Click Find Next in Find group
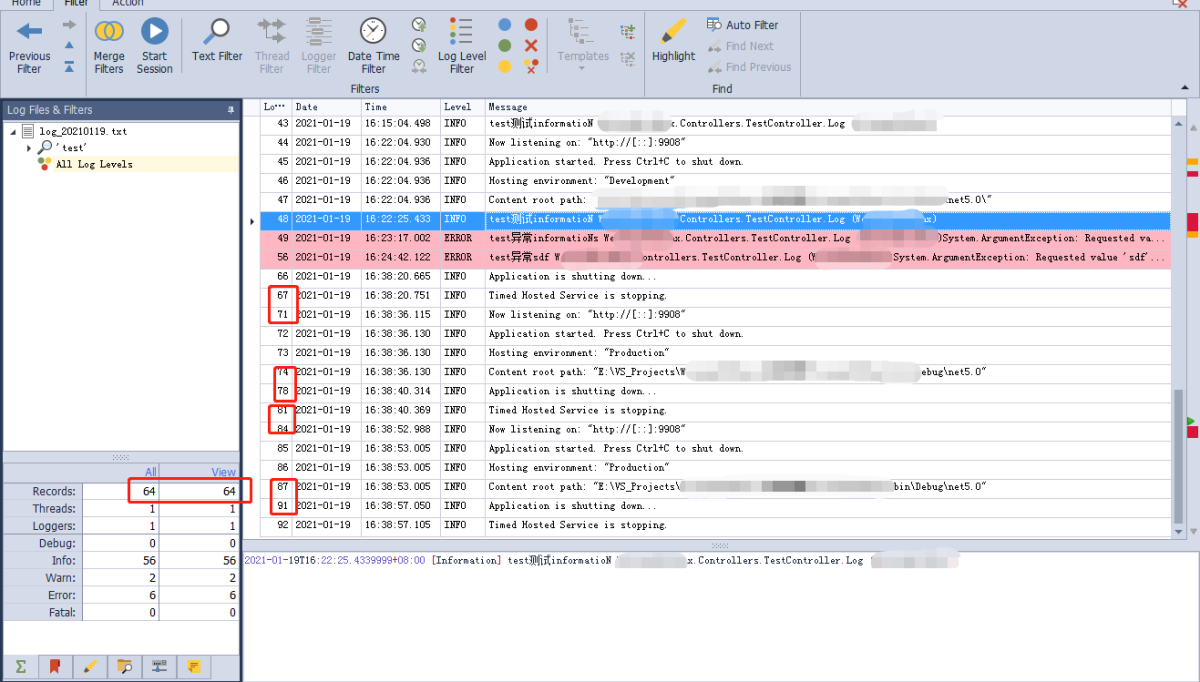1200x682 pixels. (x=740, y=46)
